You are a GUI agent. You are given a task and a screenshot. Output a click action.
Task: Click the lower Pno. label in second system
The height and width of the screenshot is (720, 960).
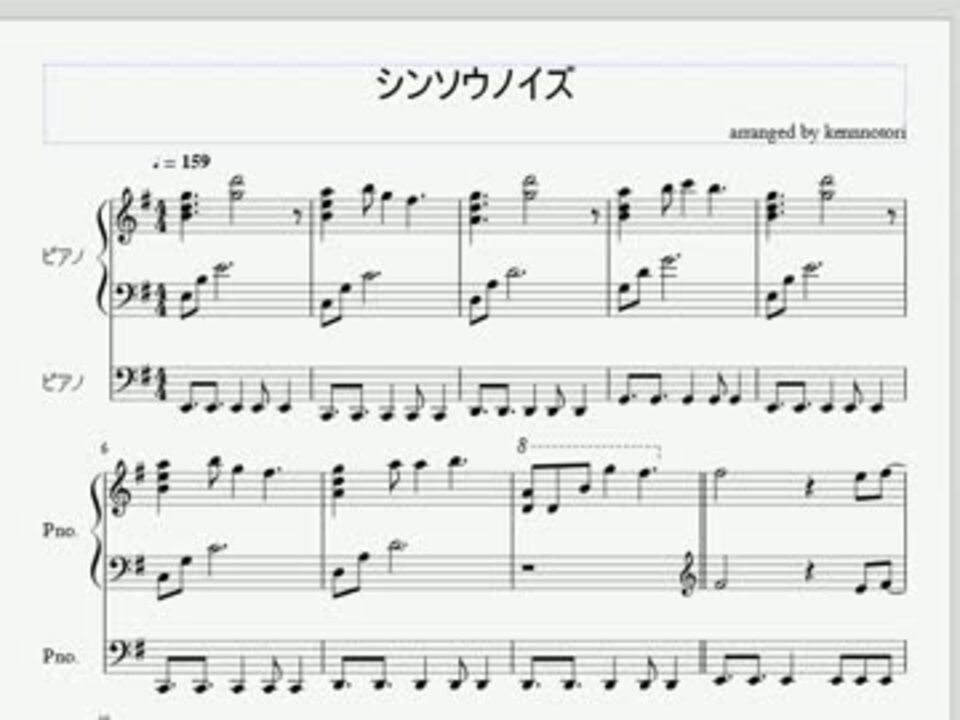[x=60, y=657]
